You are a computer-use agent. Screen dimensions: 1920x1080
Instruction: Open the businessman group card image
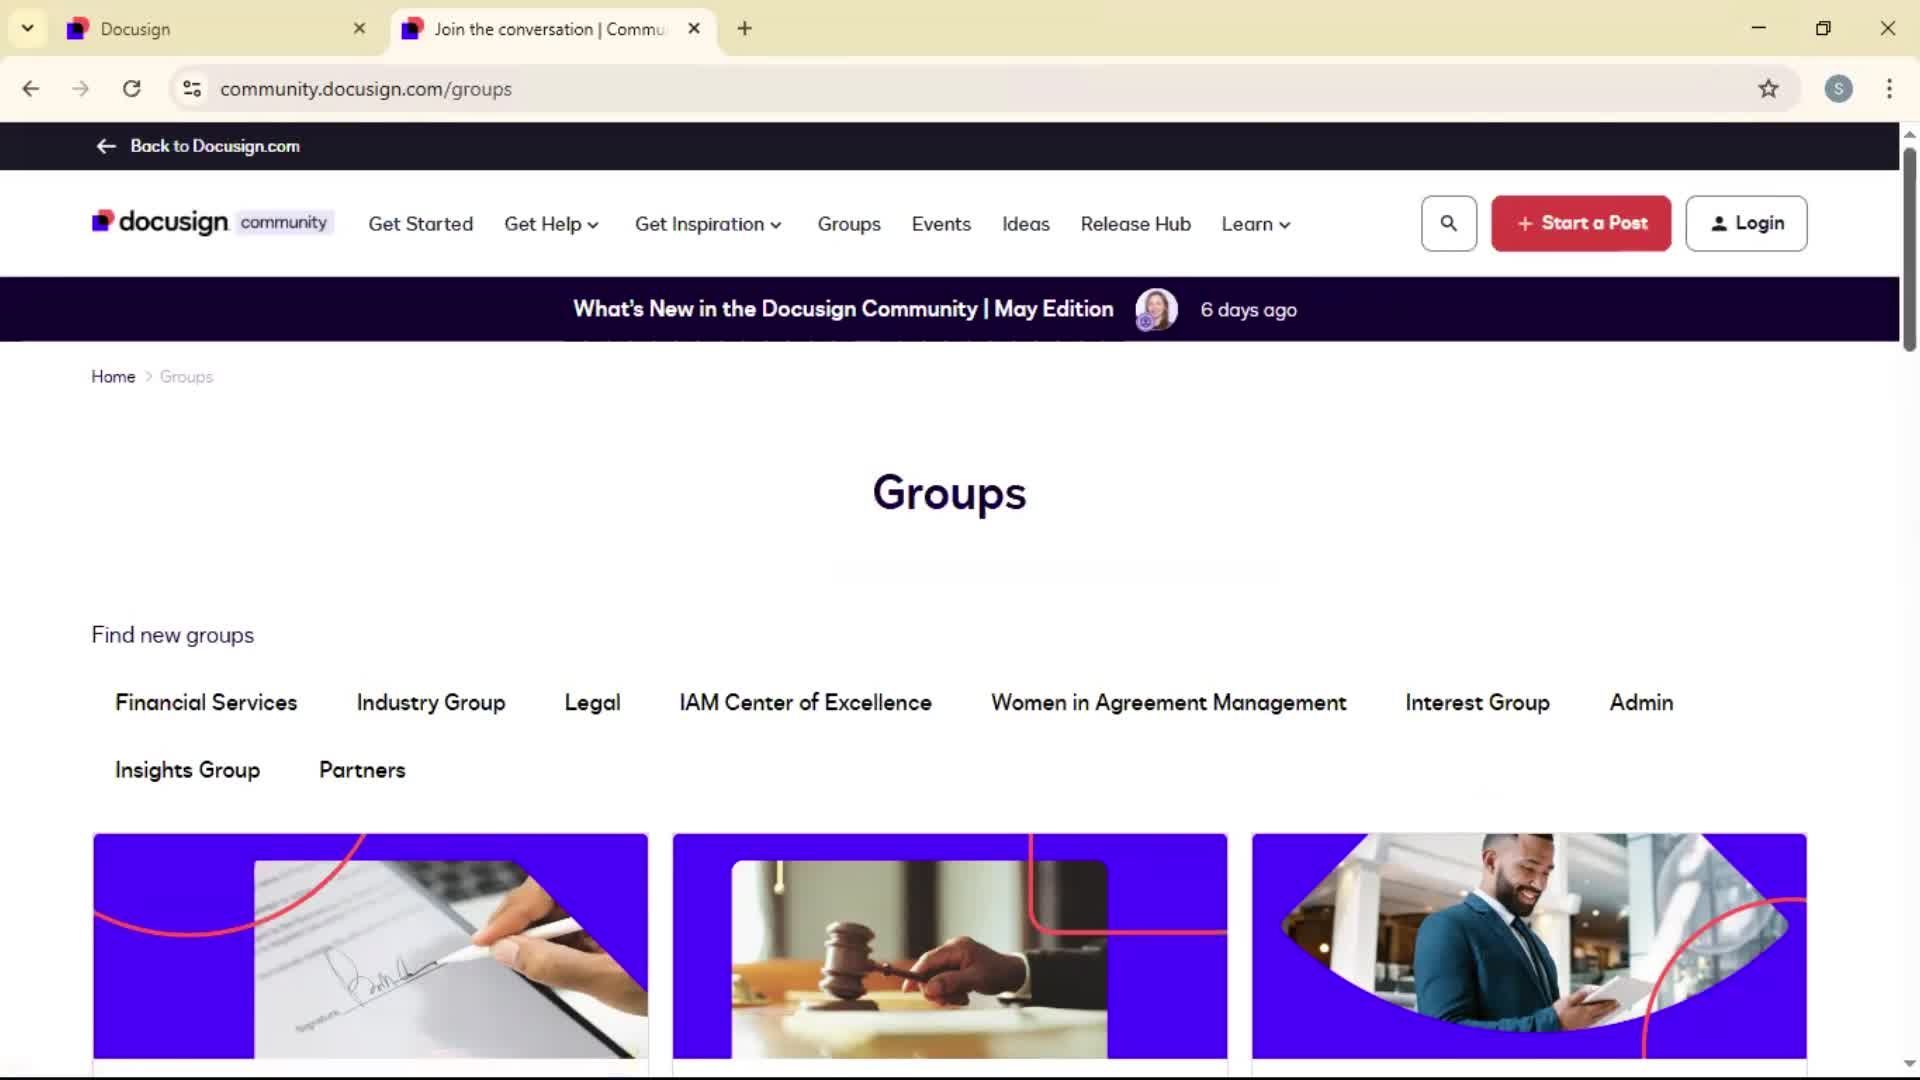point(1529,946)
